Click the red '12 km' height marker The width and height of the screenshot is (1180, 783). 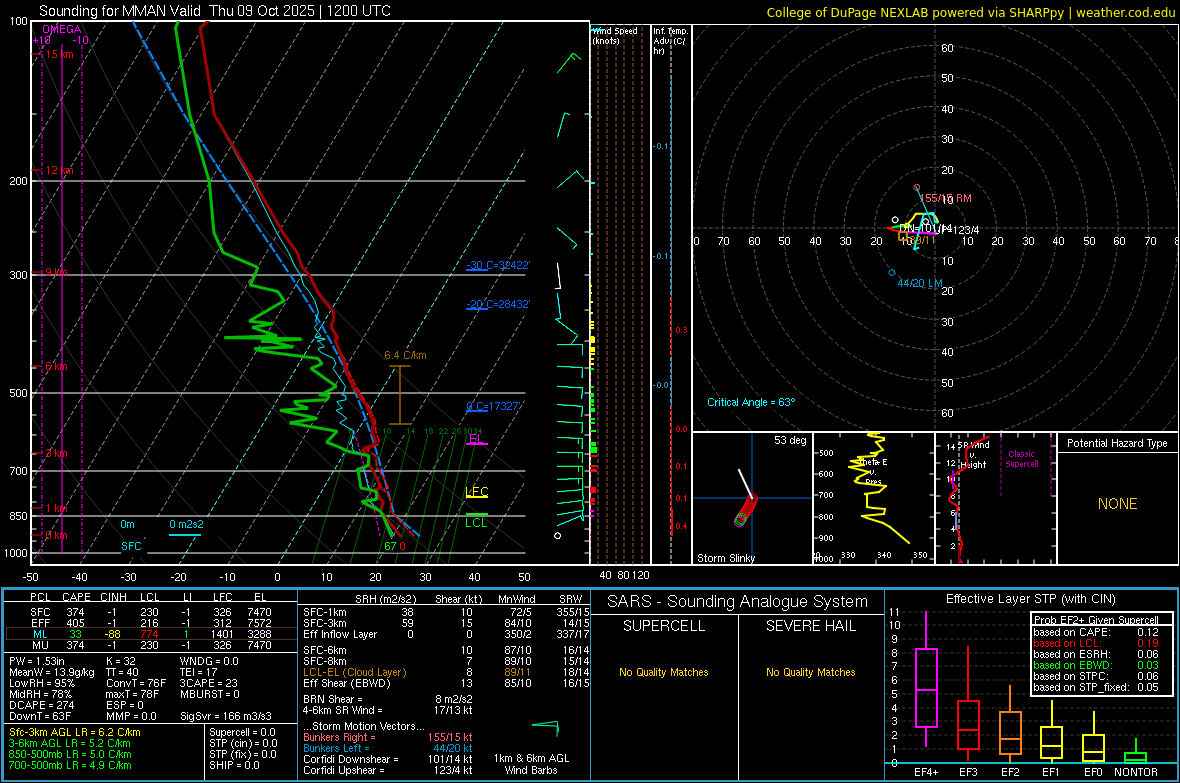(59, 170)
